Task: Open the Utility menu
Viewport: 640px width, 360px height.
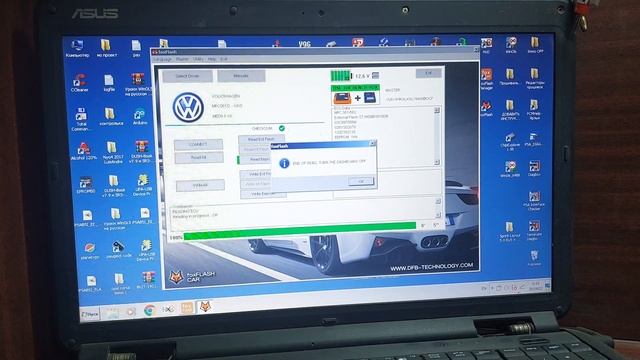Action: pos(198,59)
